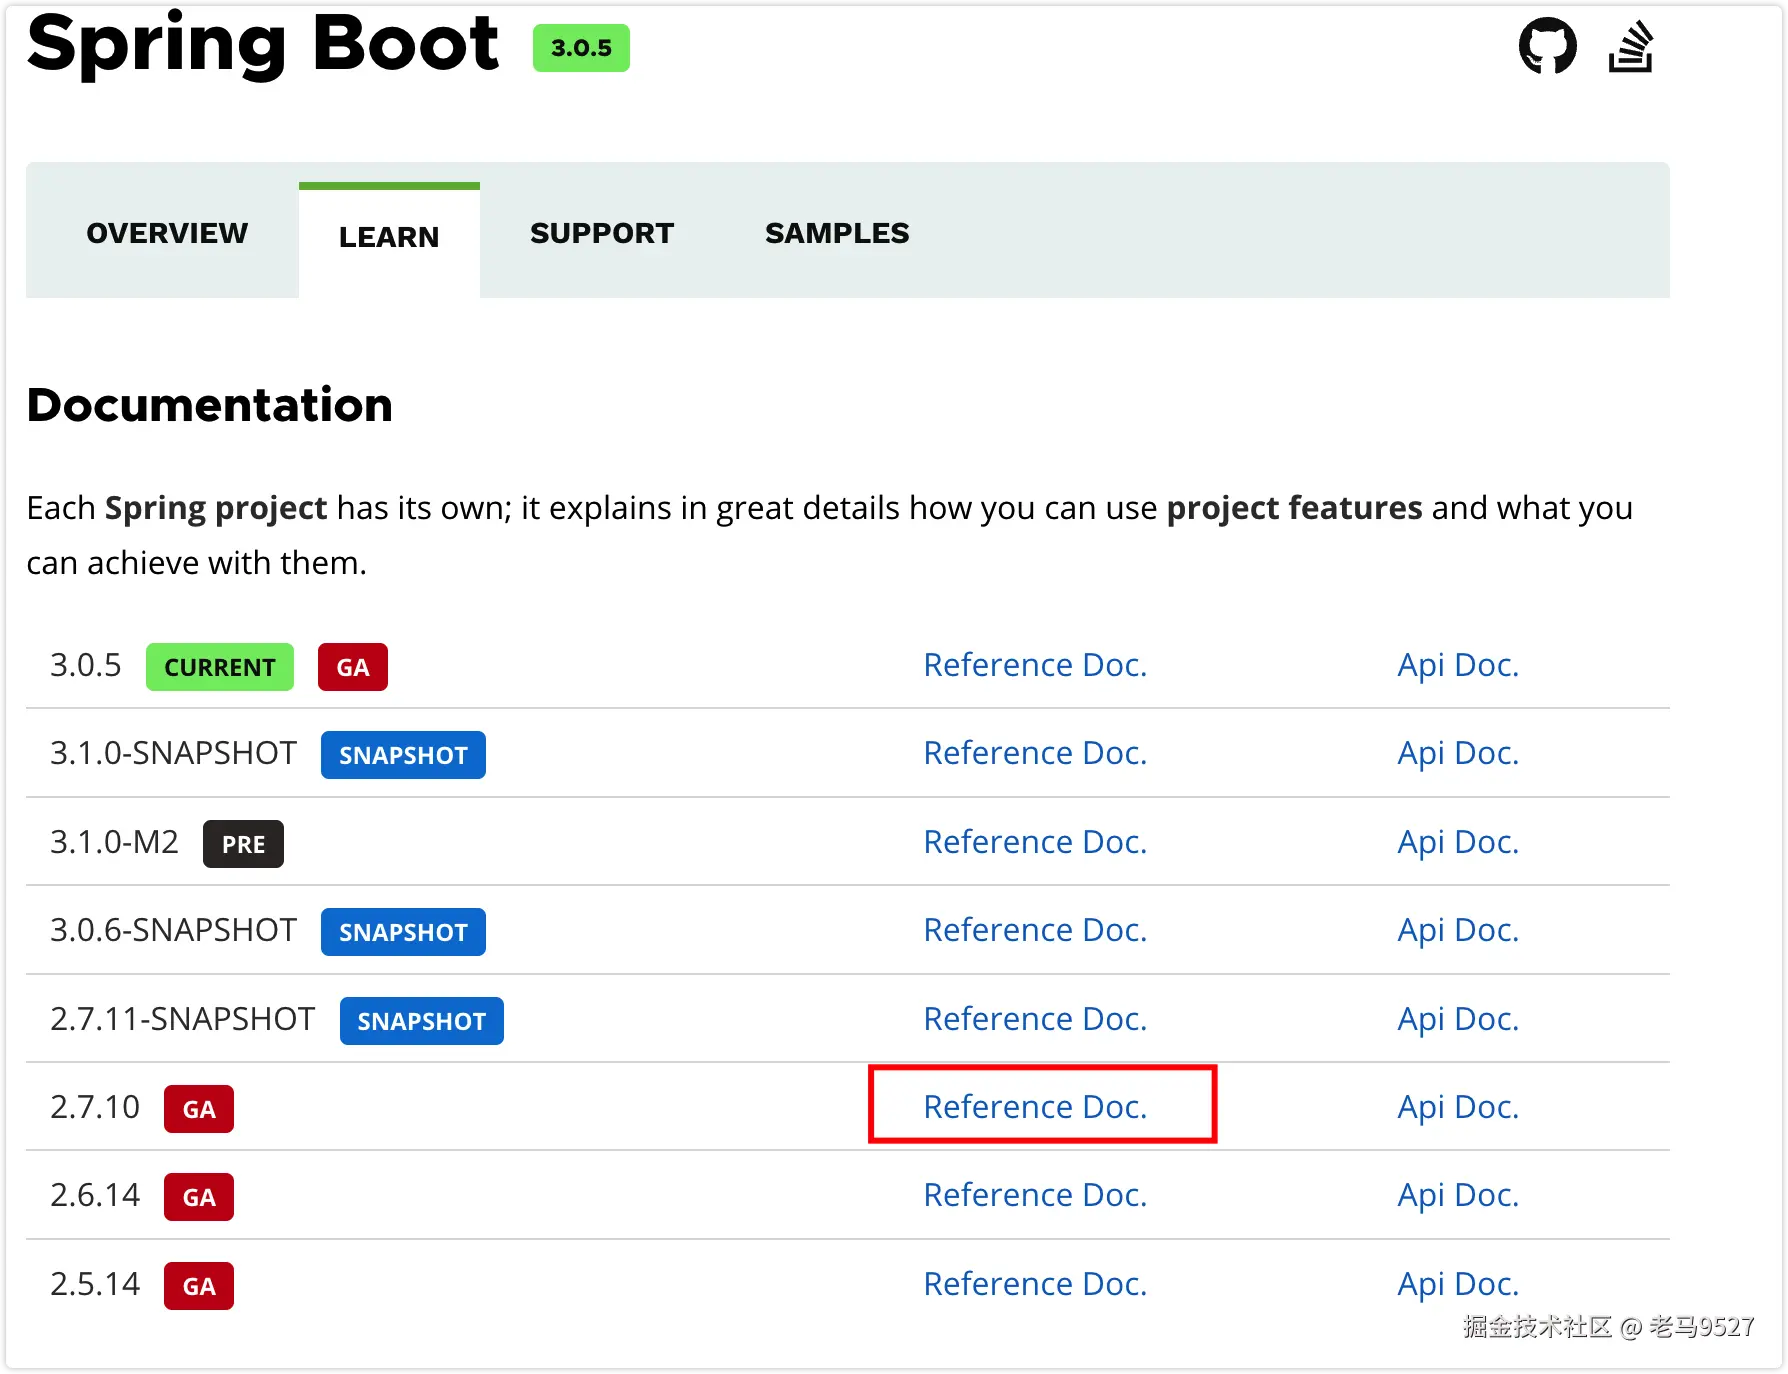Image resolution: width=1788 pixels, height=1374 pixels.
Task: Click the GA badge beside 2.7.10
Action: pos(199,1109)
